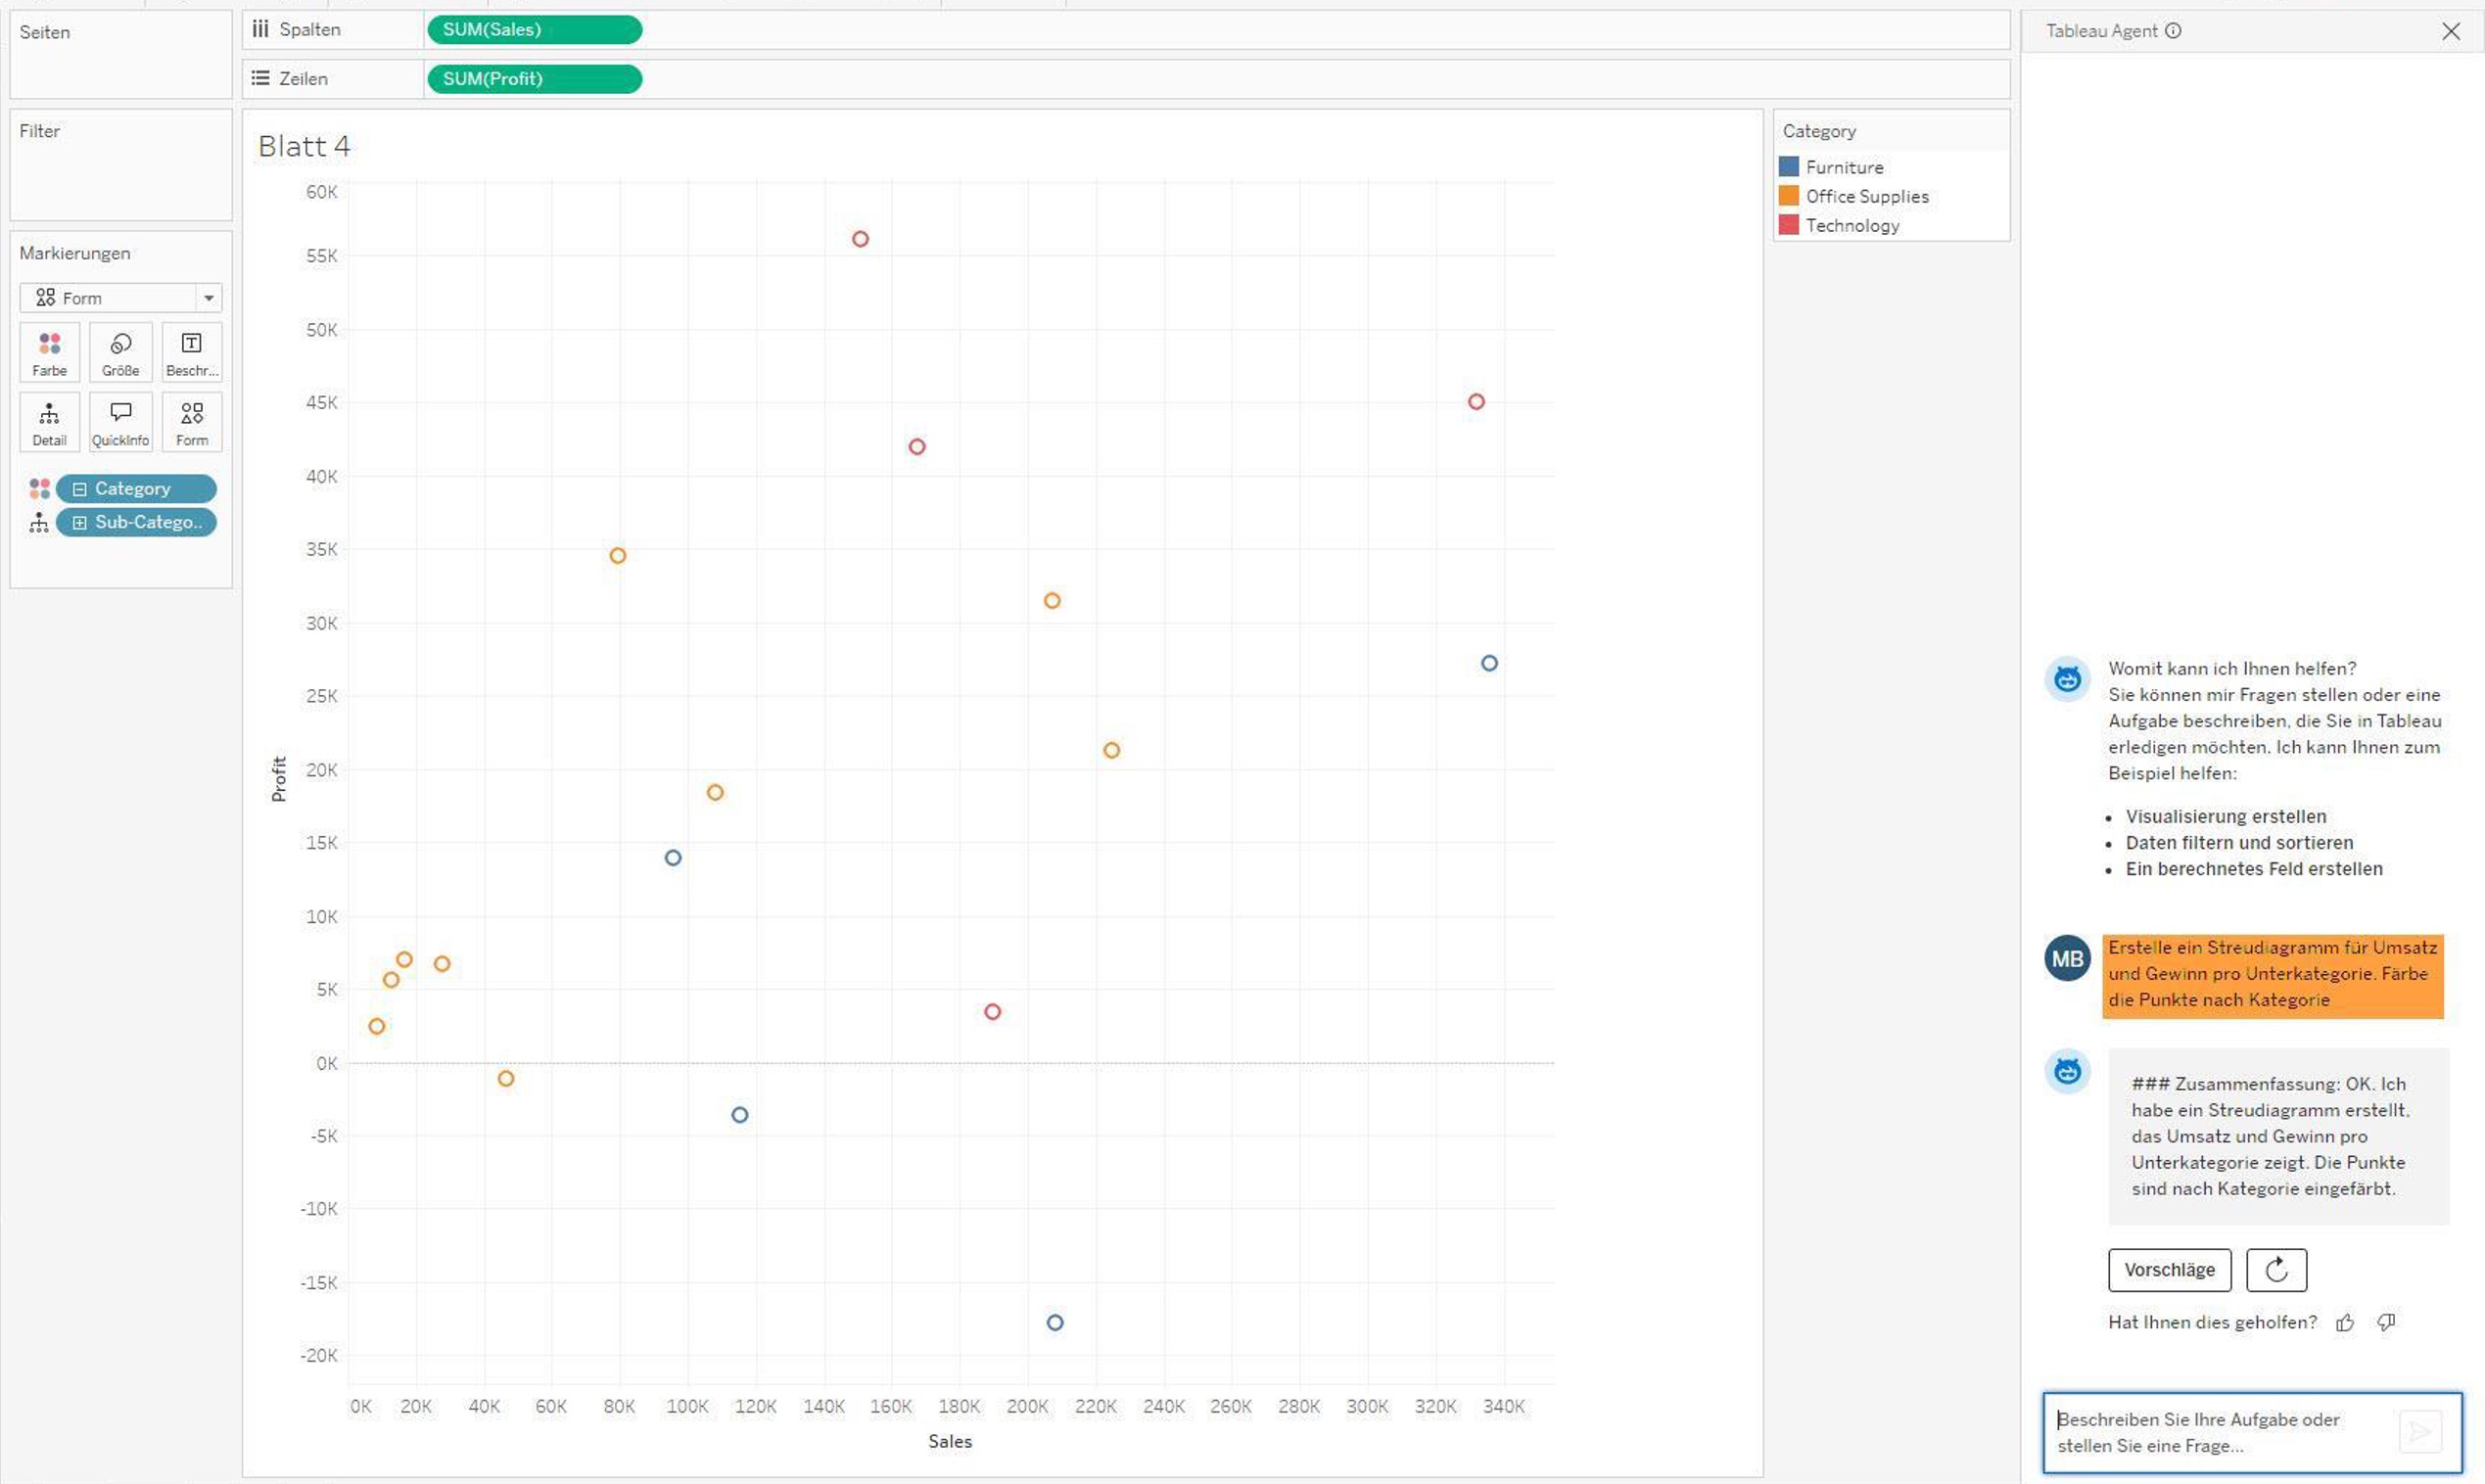The image size is (2485, 1484).
Task: Expand the Sub-Category pill hierarchy
Action: 80,522
